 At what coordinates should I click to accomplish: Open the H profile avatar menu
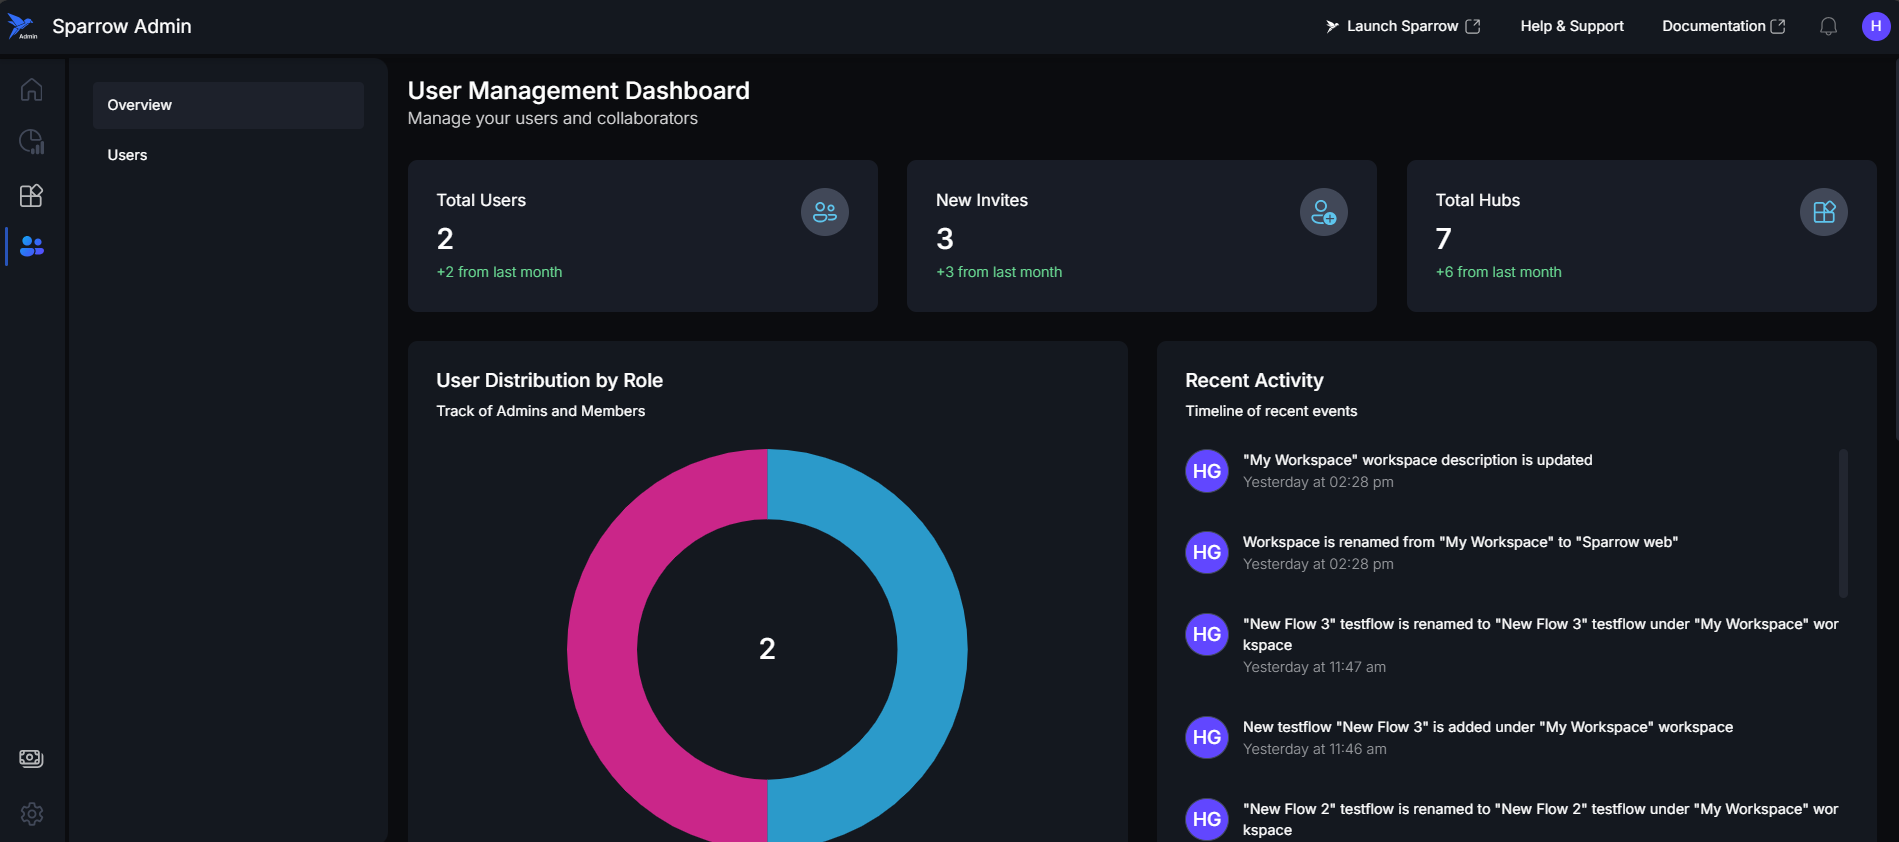[1875, 27]
